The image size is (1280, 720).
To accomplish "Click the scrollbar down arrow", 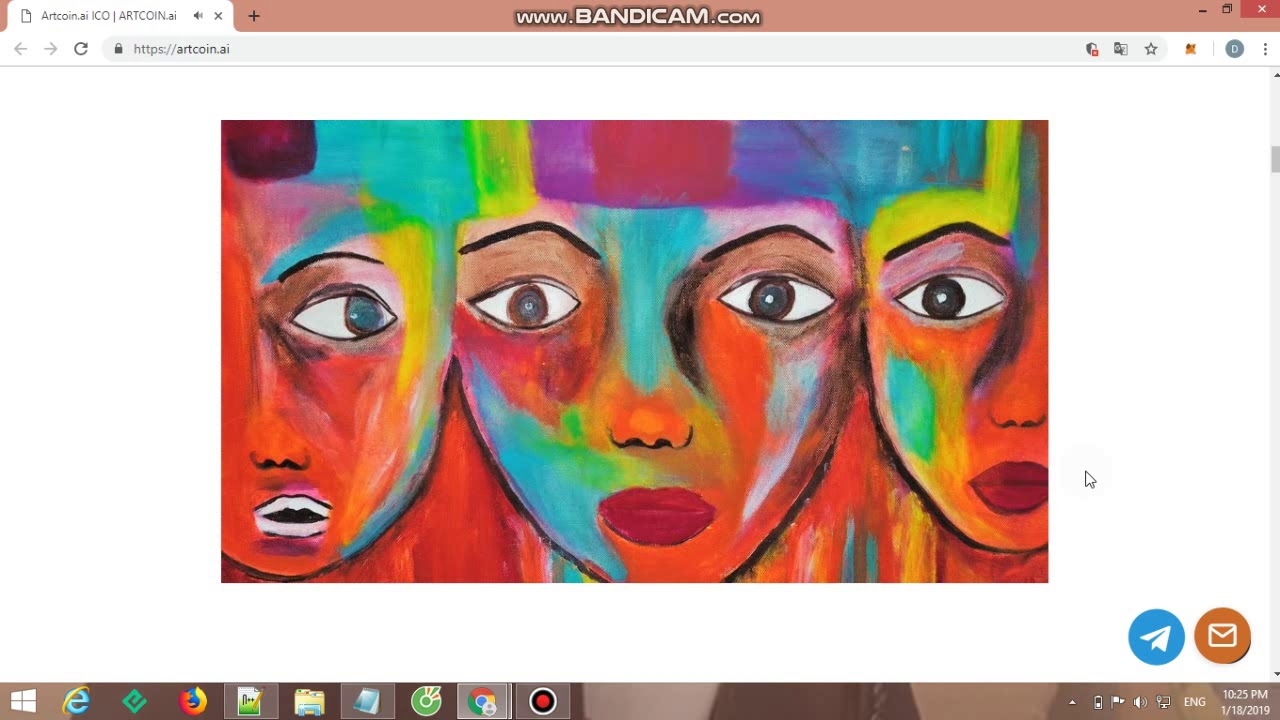I will coord(1275,675).
